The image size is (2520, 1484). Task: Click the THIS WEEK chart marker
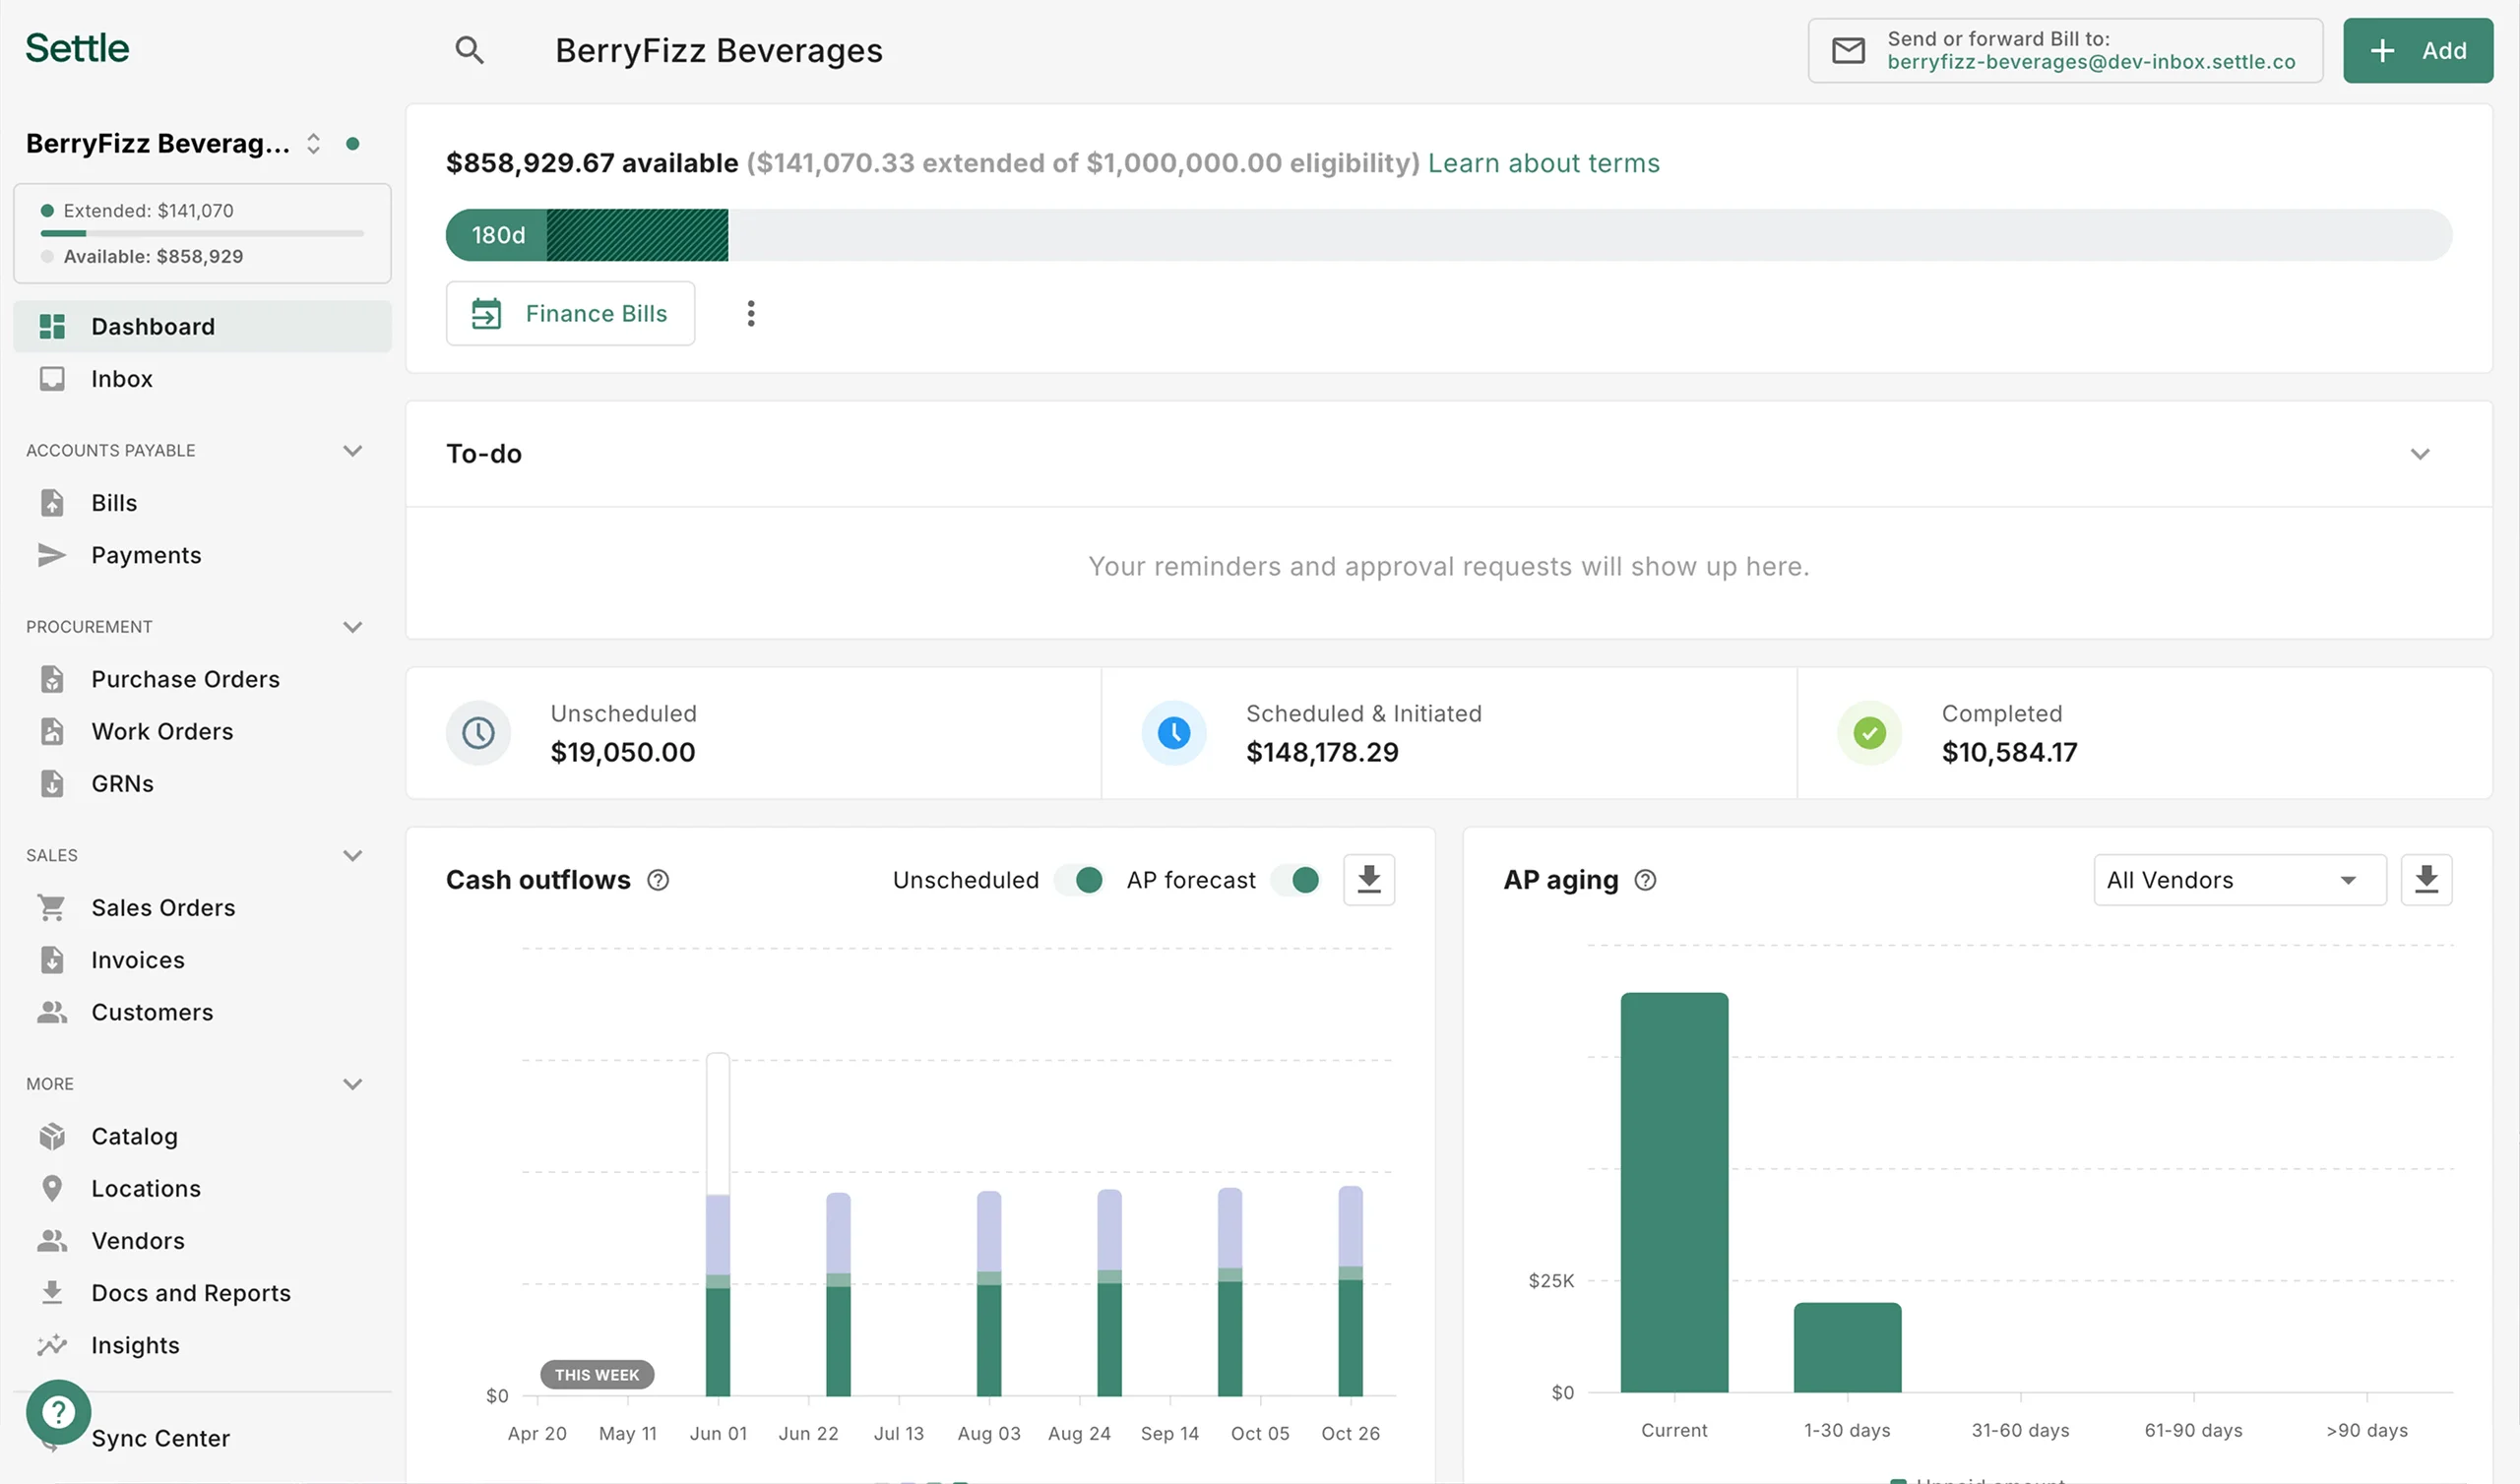coord(597,1375)
